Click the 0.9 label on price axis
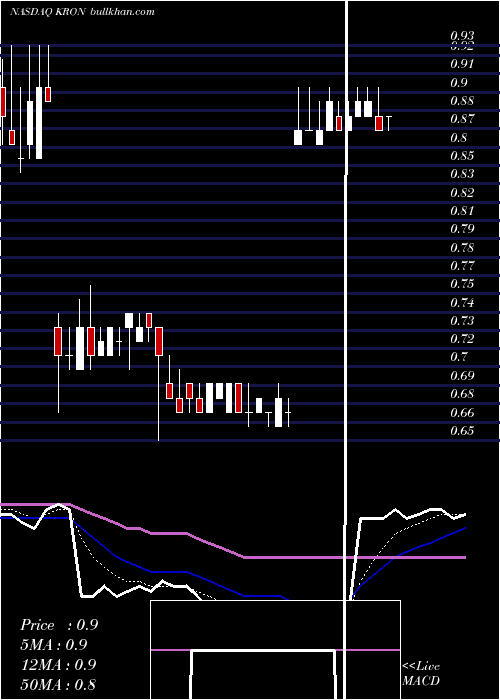The image size is (500, 700). [458, 83]
